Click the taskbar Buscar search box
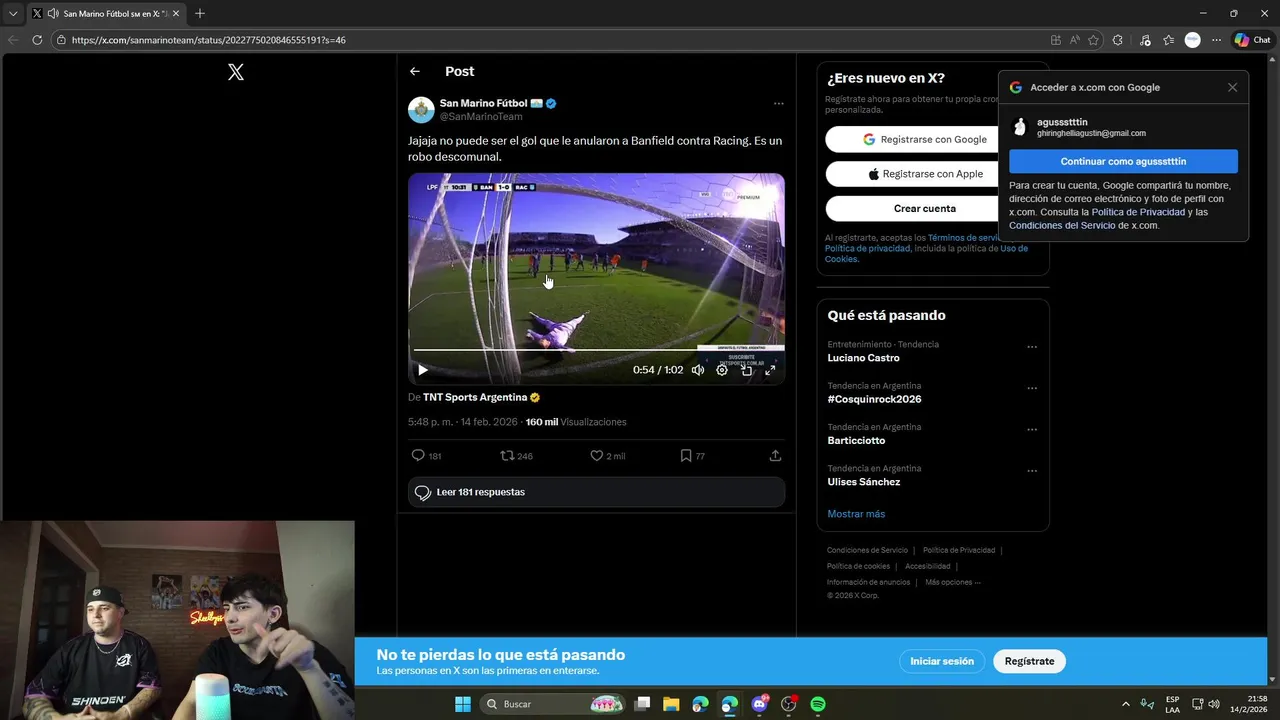 coord(553,704)
